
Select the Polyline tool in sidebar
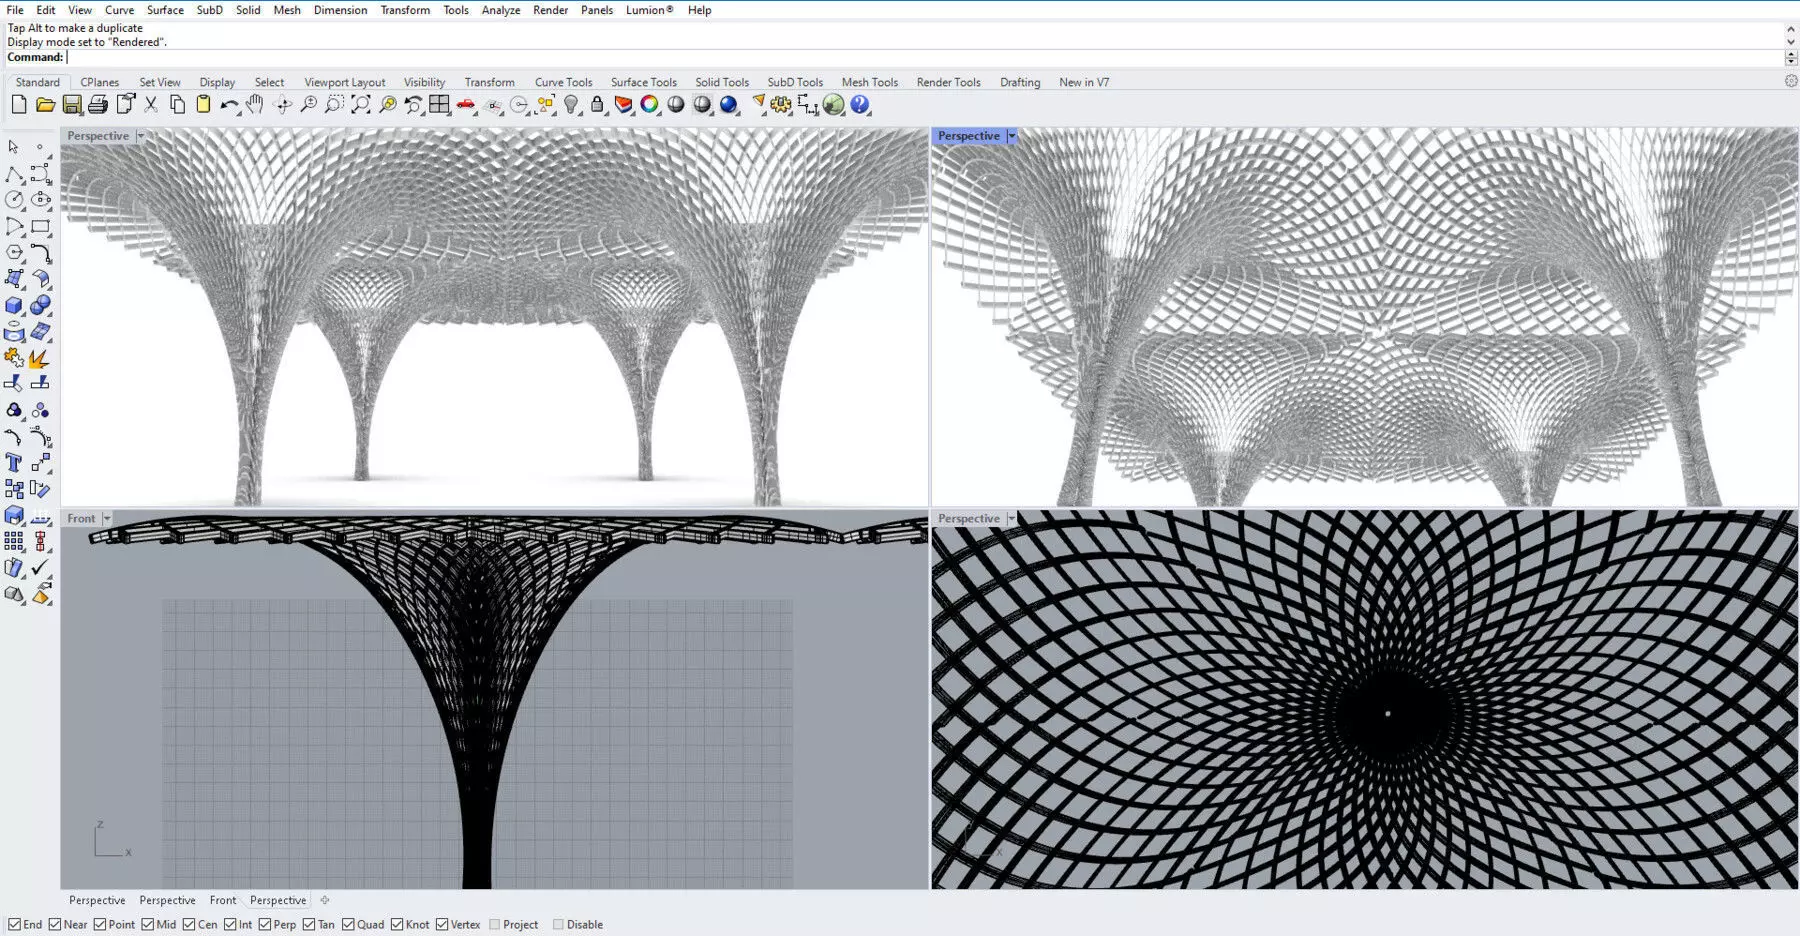[x=14, y=175]
